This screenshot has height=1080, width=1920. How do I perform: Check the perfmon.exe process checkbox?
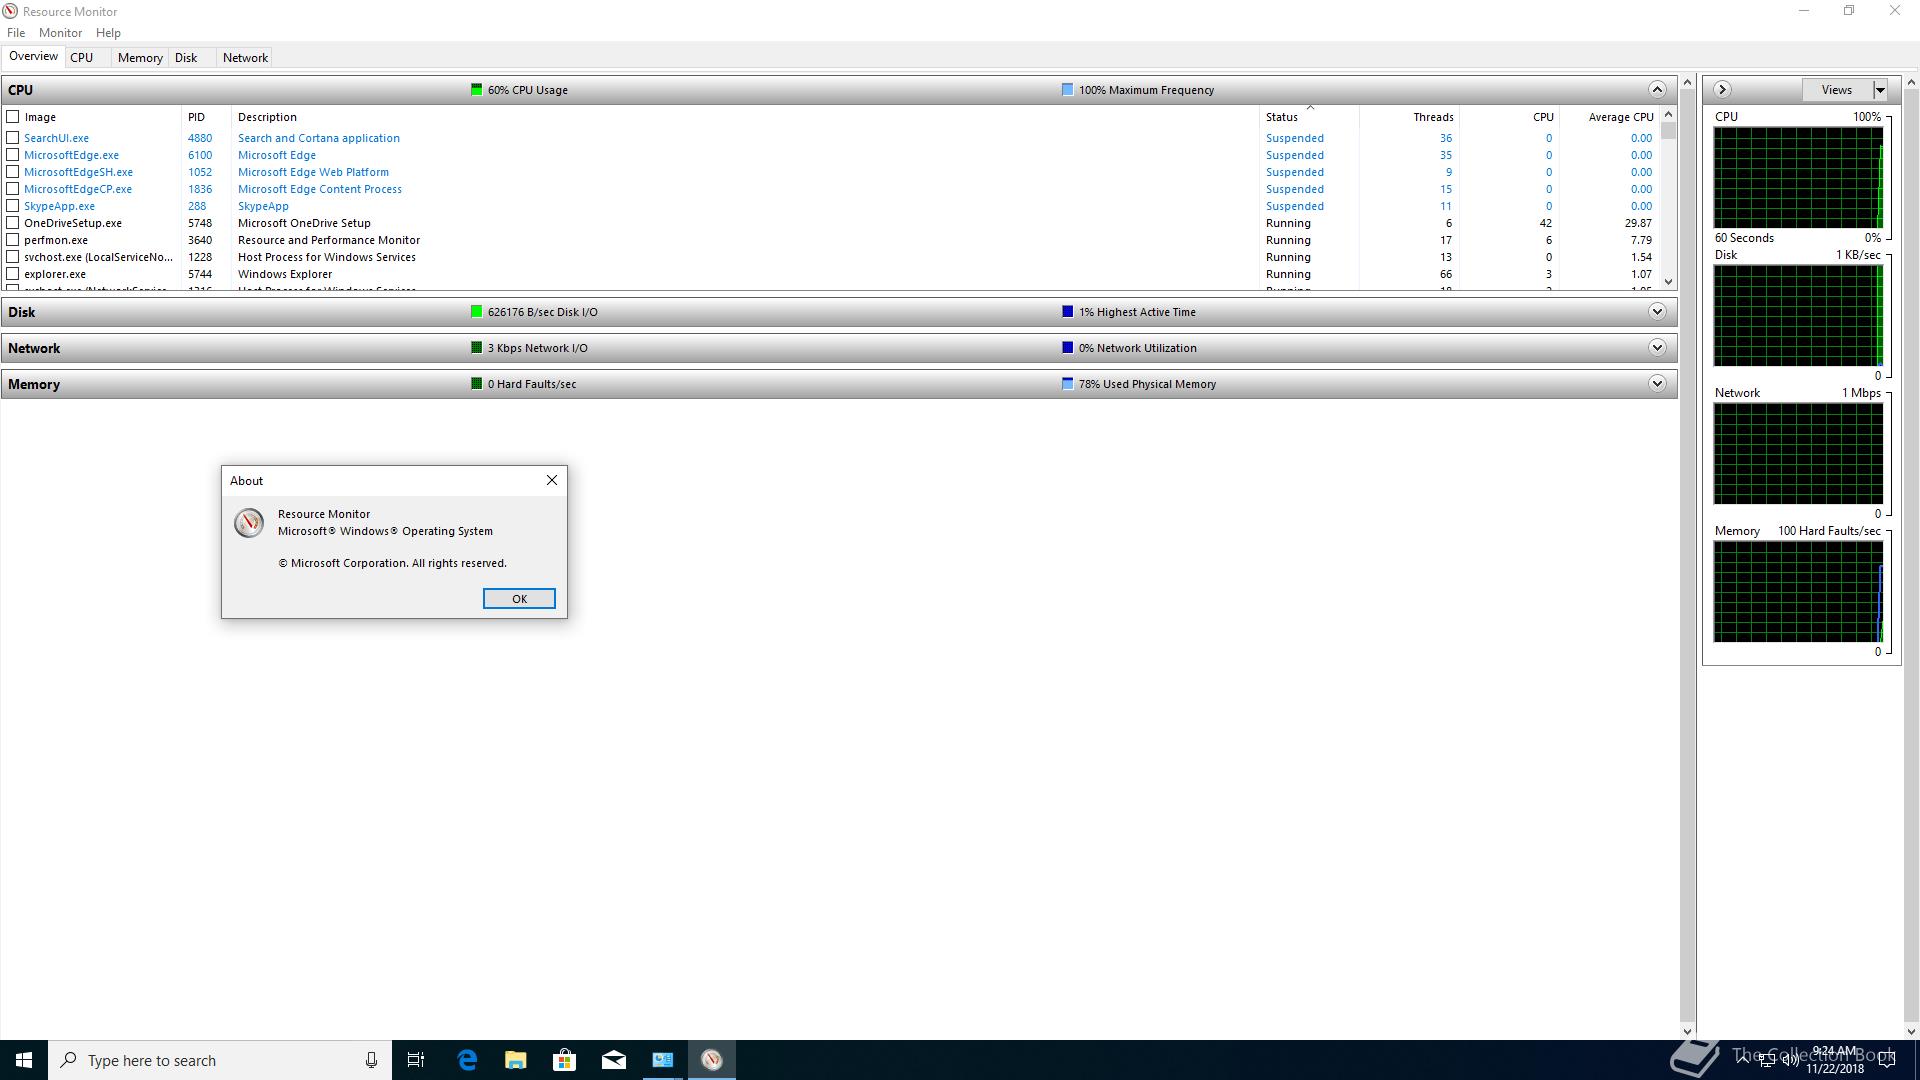(13, 240)
